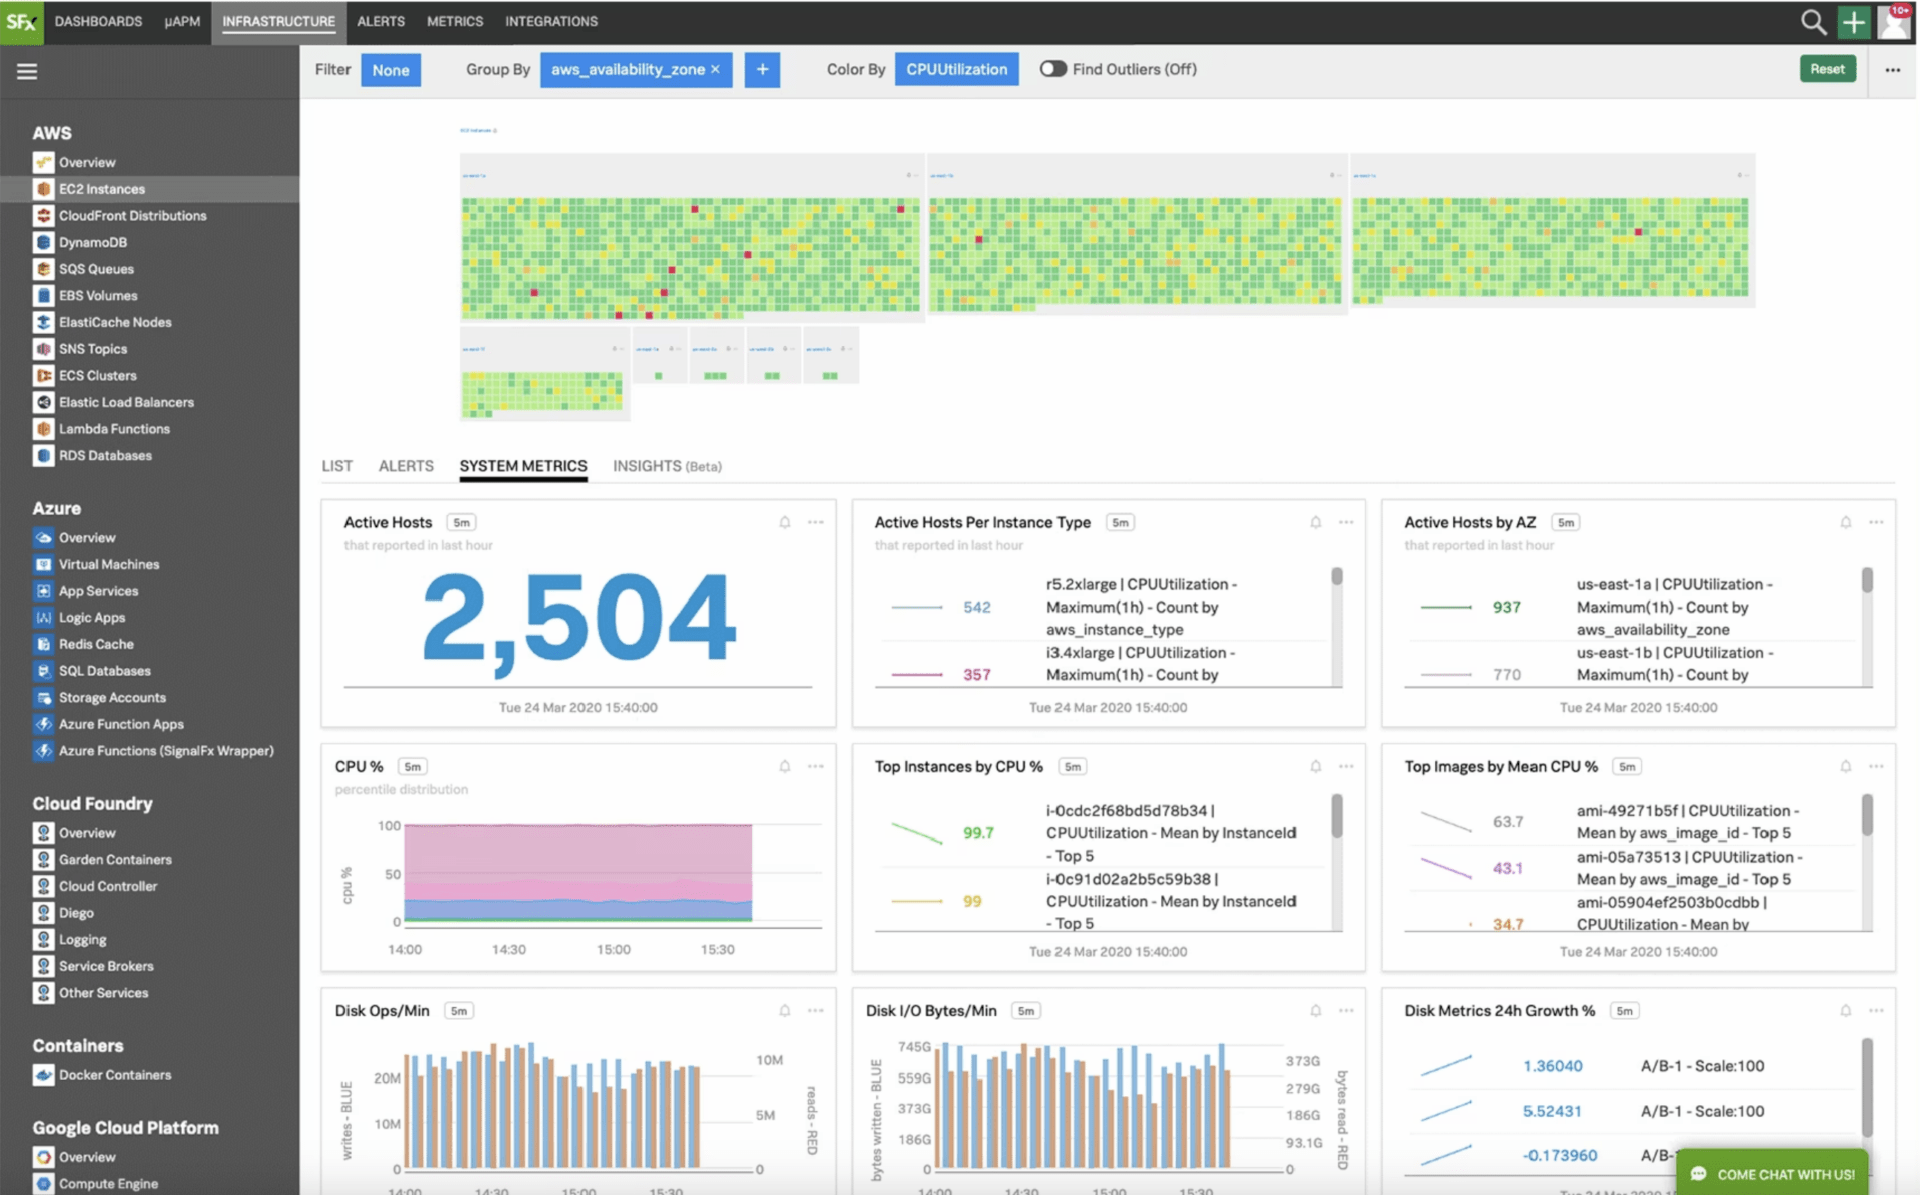Open the Color By CPUUtilization selector
The width and height of the screenshot is (1920, 1195).
coord(956,69)
